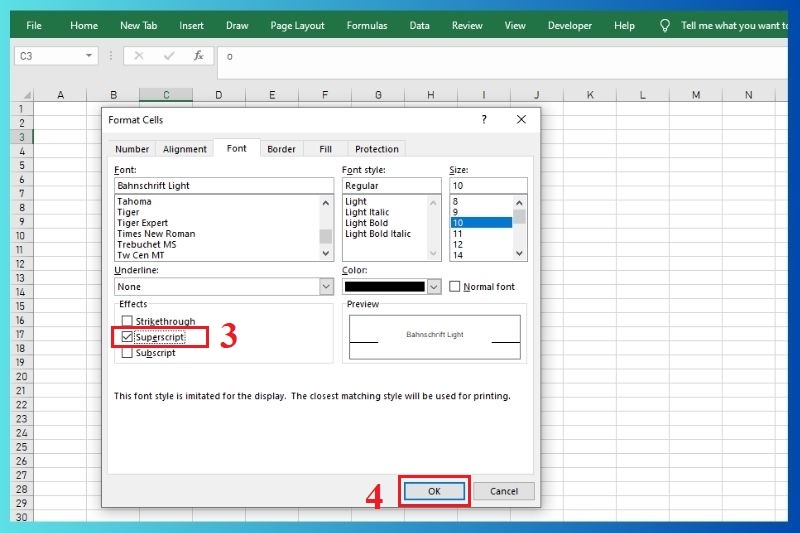Click the formula bar Cancel X icon

point(138,56)
